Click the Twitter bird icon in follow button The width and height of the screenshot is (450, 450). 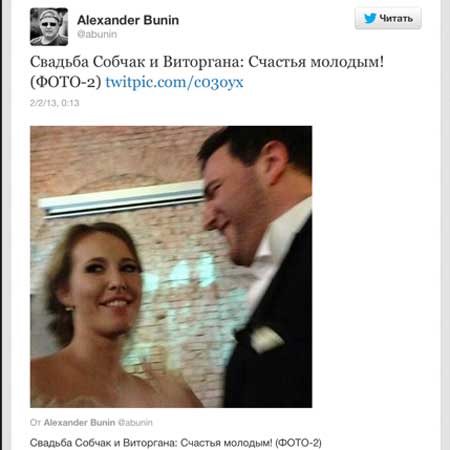pyautogui.click(x=370, y=18)
